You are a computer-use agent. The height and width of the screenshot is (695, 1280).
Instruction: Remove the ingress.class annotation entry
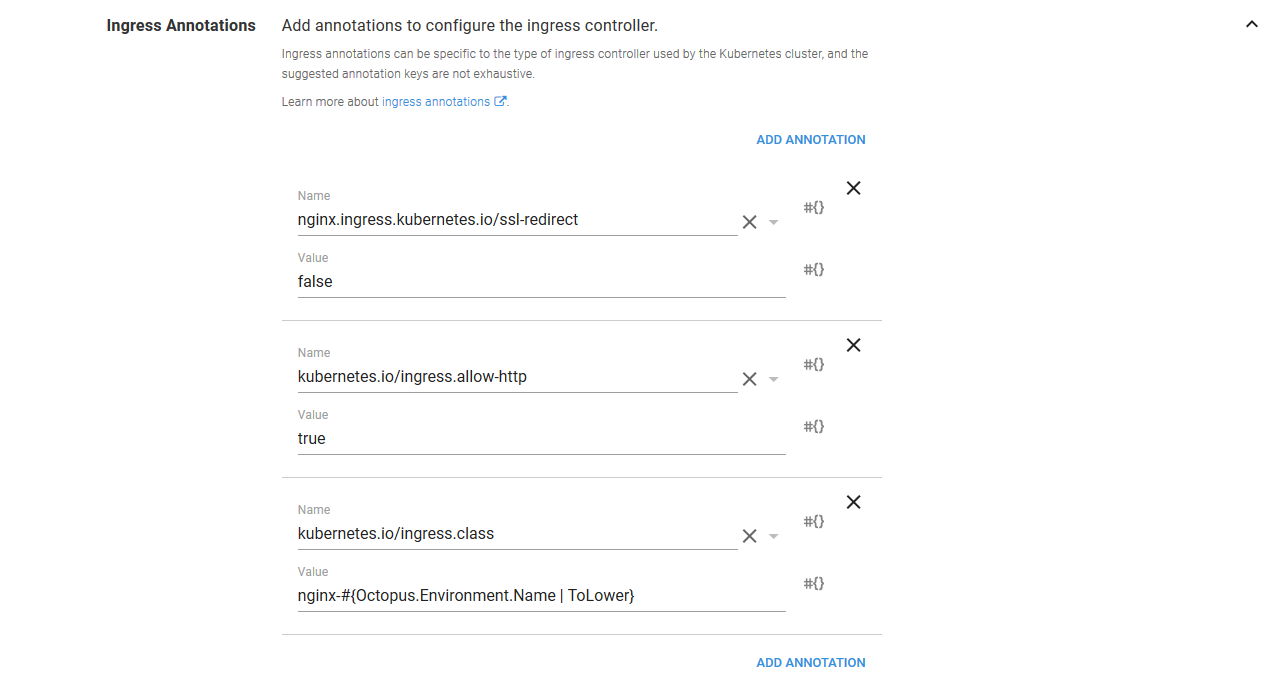click(853, 502)
